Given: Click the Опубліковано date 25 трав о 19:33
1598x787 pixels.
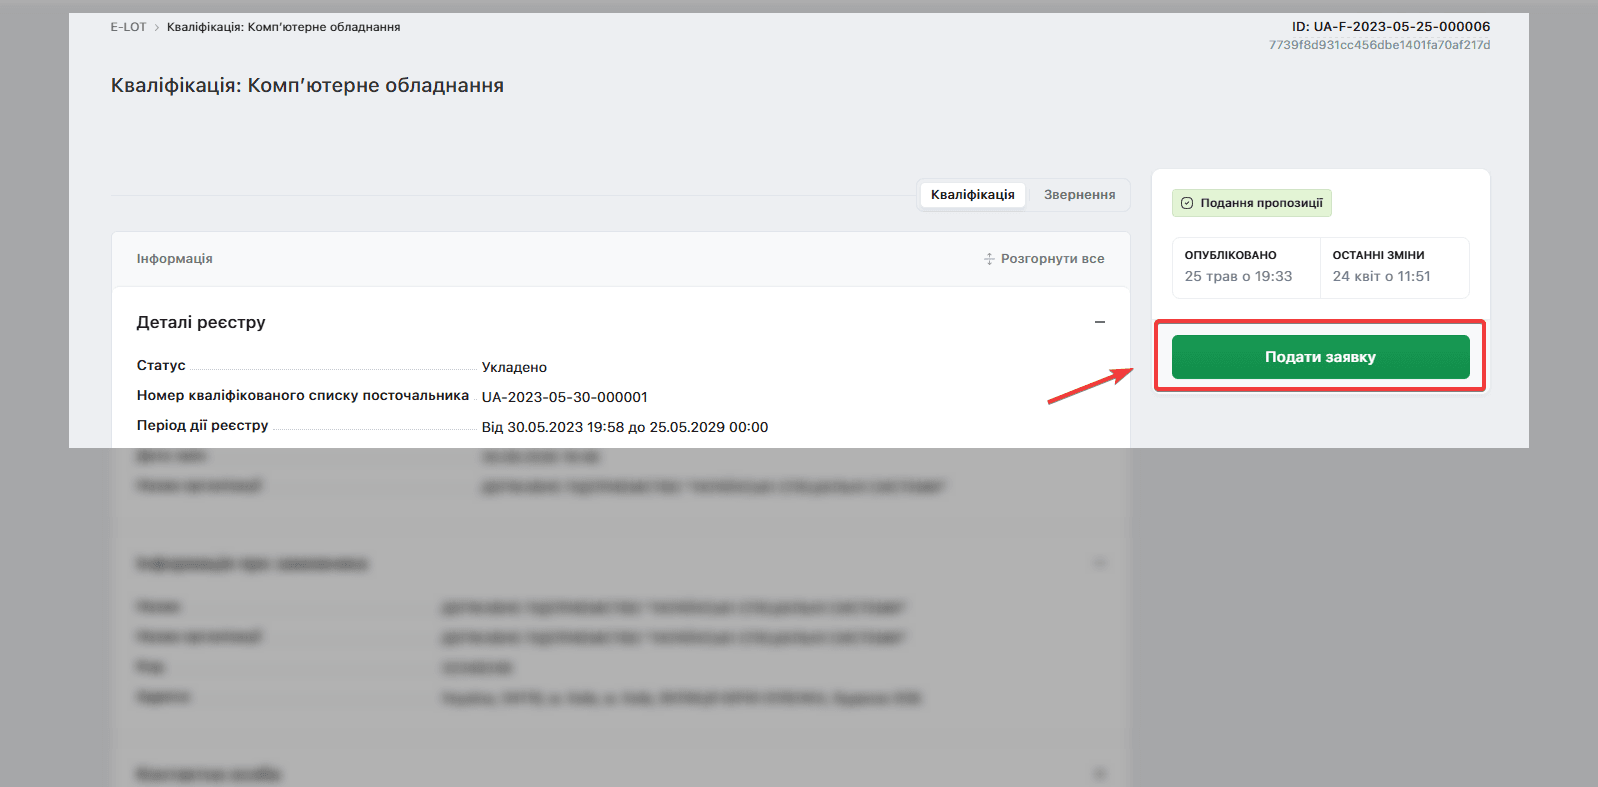Looking at the screenshot, I should pos(1238,276).
